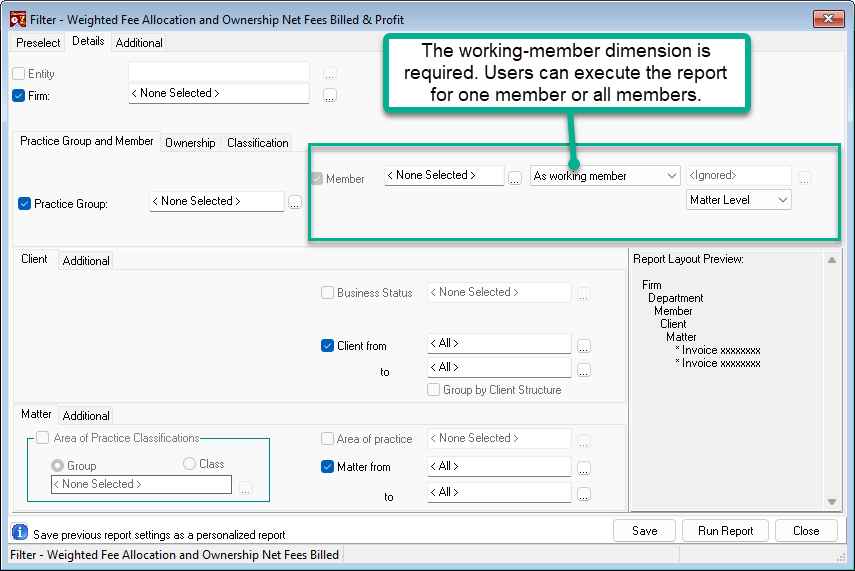Open the Classification tab

click(x=257, y=143)
